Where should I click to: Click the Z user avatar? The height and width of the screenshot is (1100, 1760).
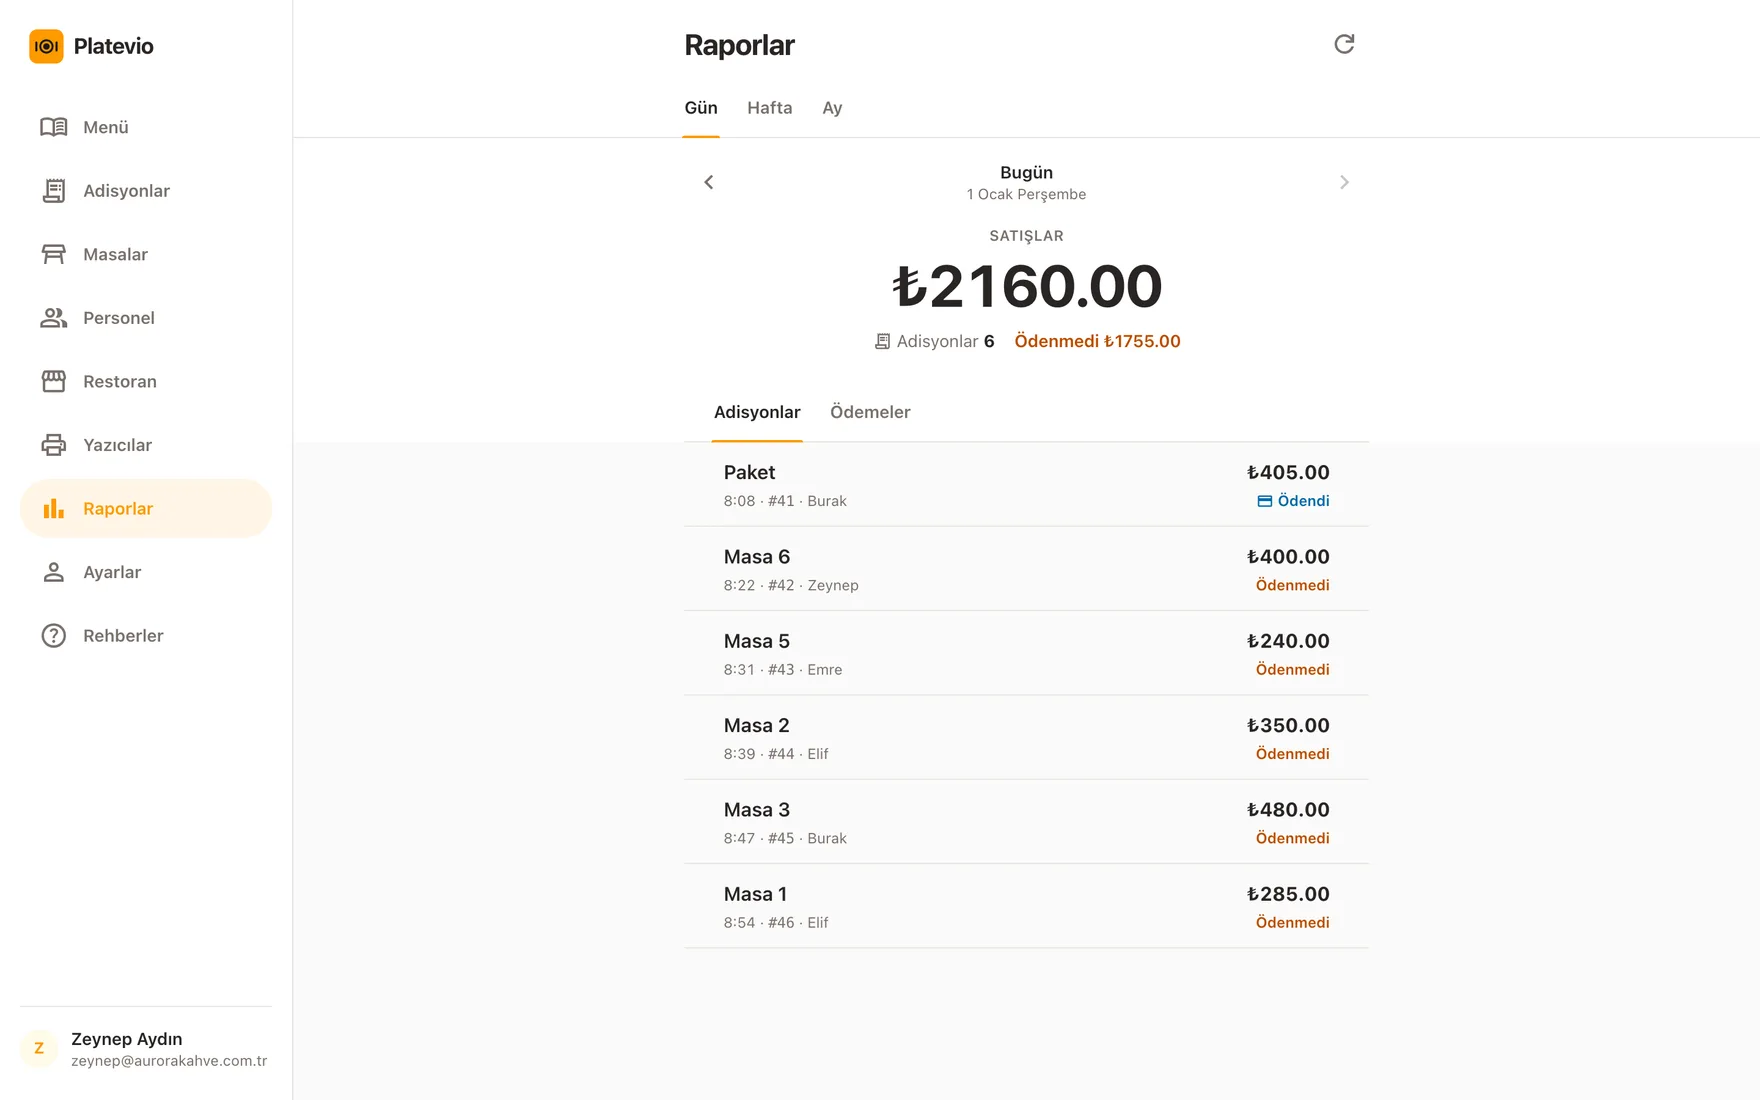pyautogui.click(x=39, y=1048)
